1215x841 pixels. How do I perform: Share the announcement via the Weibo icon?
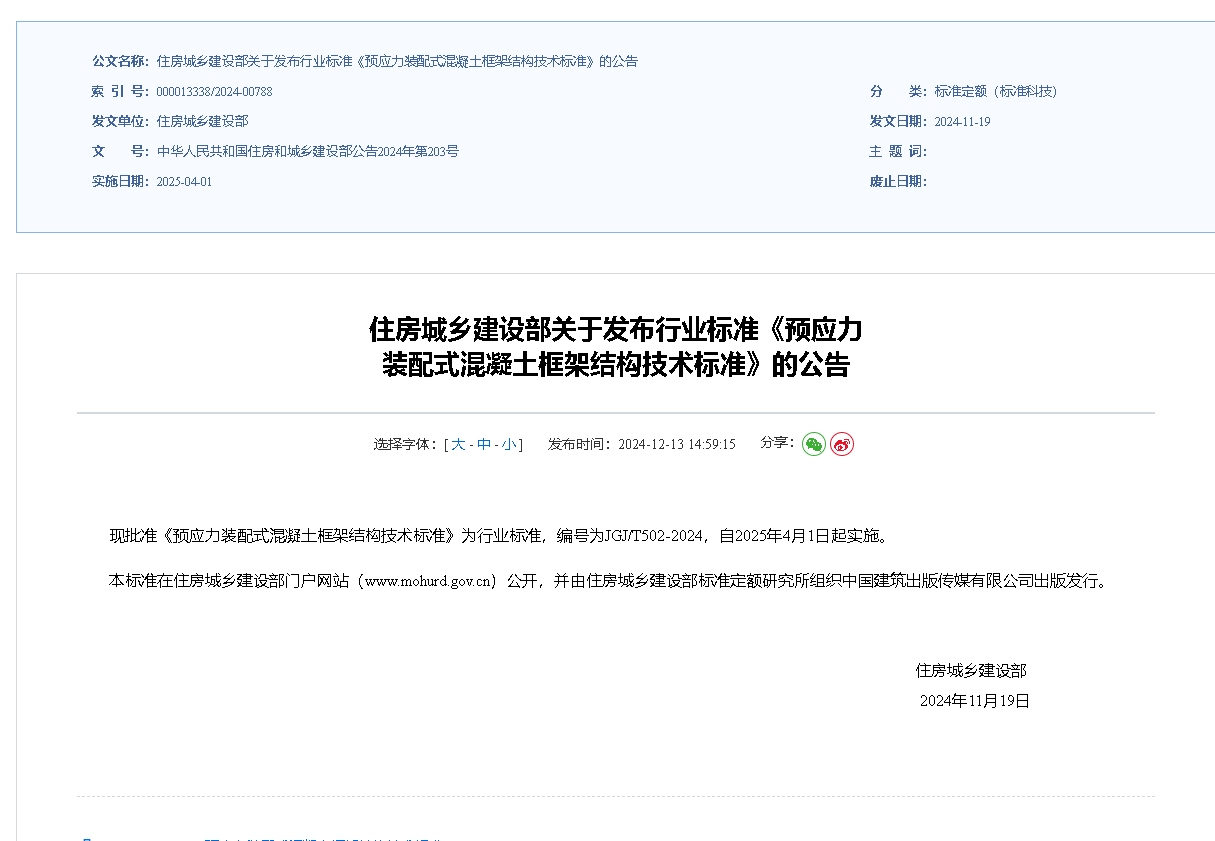pyautogui.click(x=842, y=444)
